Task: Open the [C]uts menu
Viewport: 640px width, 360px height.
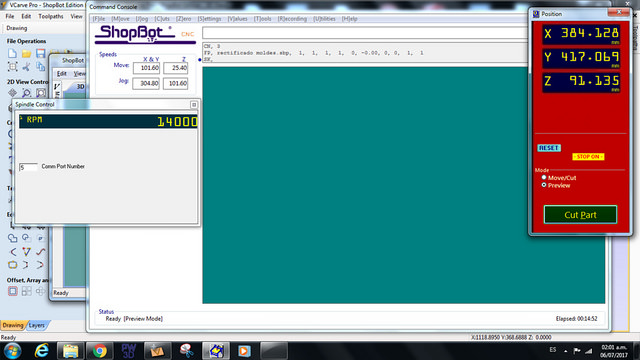Action: pos(162,19)
